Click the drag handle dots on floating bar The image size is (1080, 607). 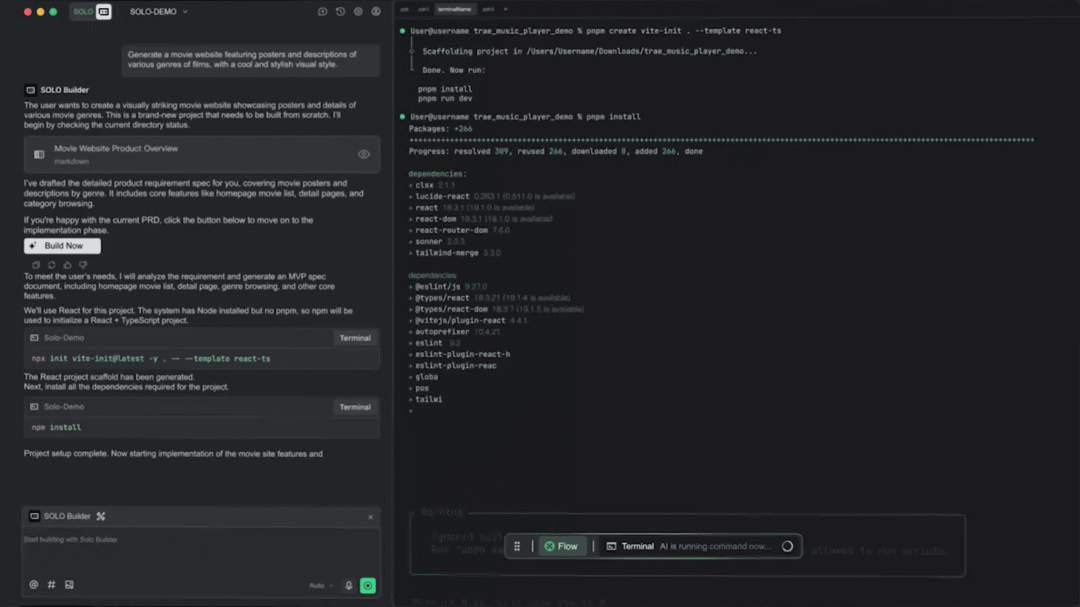(517, 546)
